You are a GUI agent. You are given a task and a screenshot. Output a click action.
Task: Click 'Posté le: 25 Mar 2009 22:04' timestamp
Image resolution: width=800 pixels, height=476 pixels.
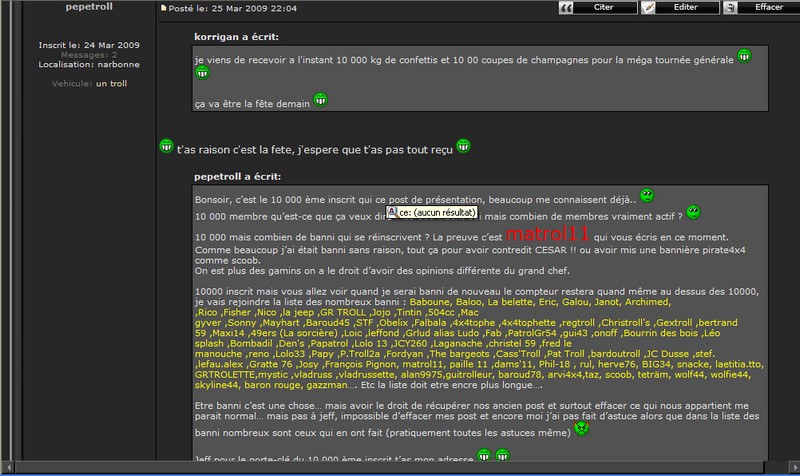(x=233, y=9)
